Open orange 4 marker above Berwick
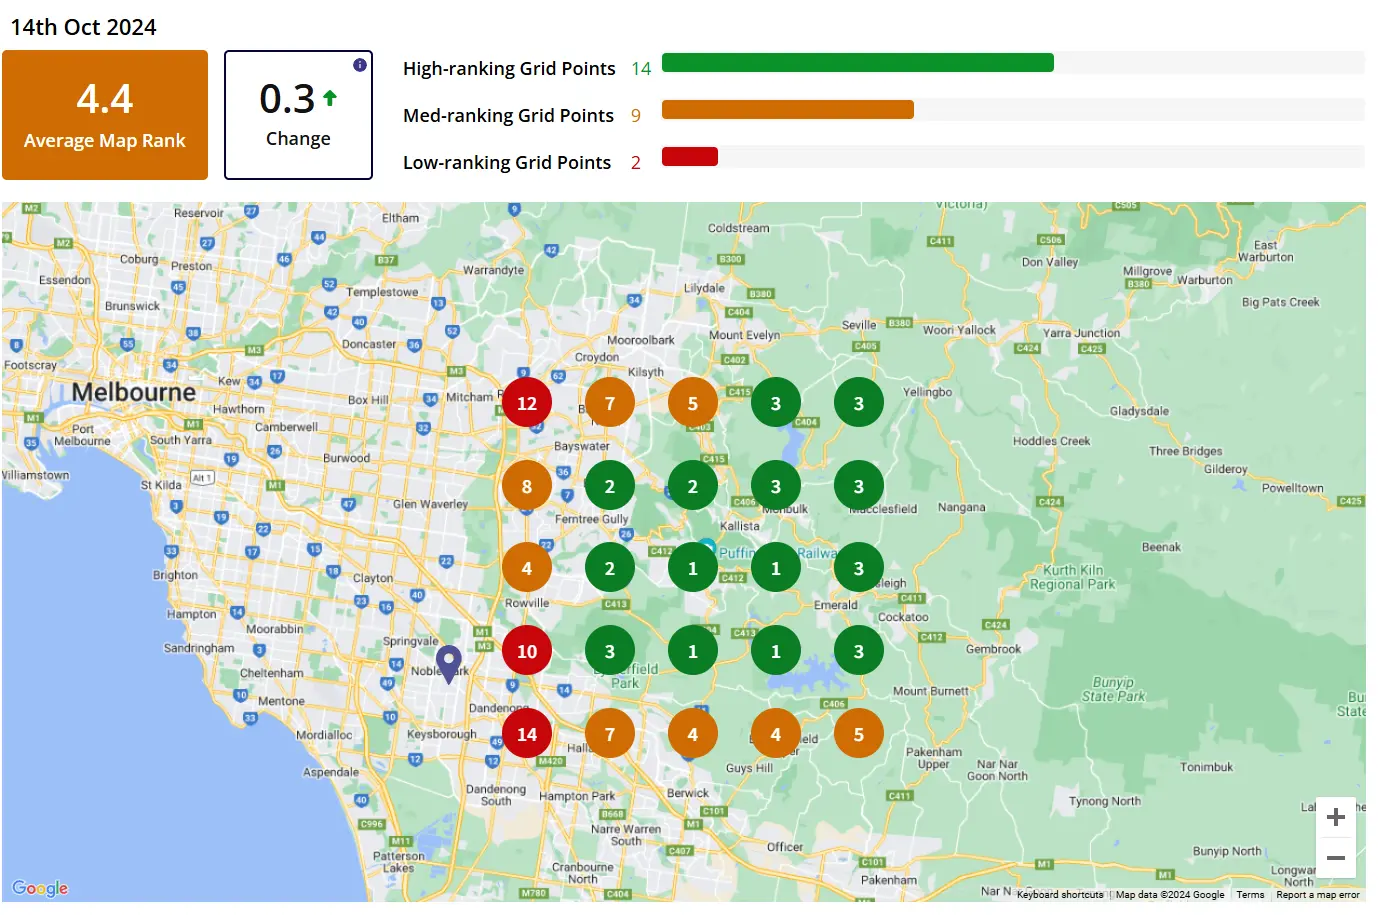The height and width of the screenshot is (915, 1378). pos(693,734)
